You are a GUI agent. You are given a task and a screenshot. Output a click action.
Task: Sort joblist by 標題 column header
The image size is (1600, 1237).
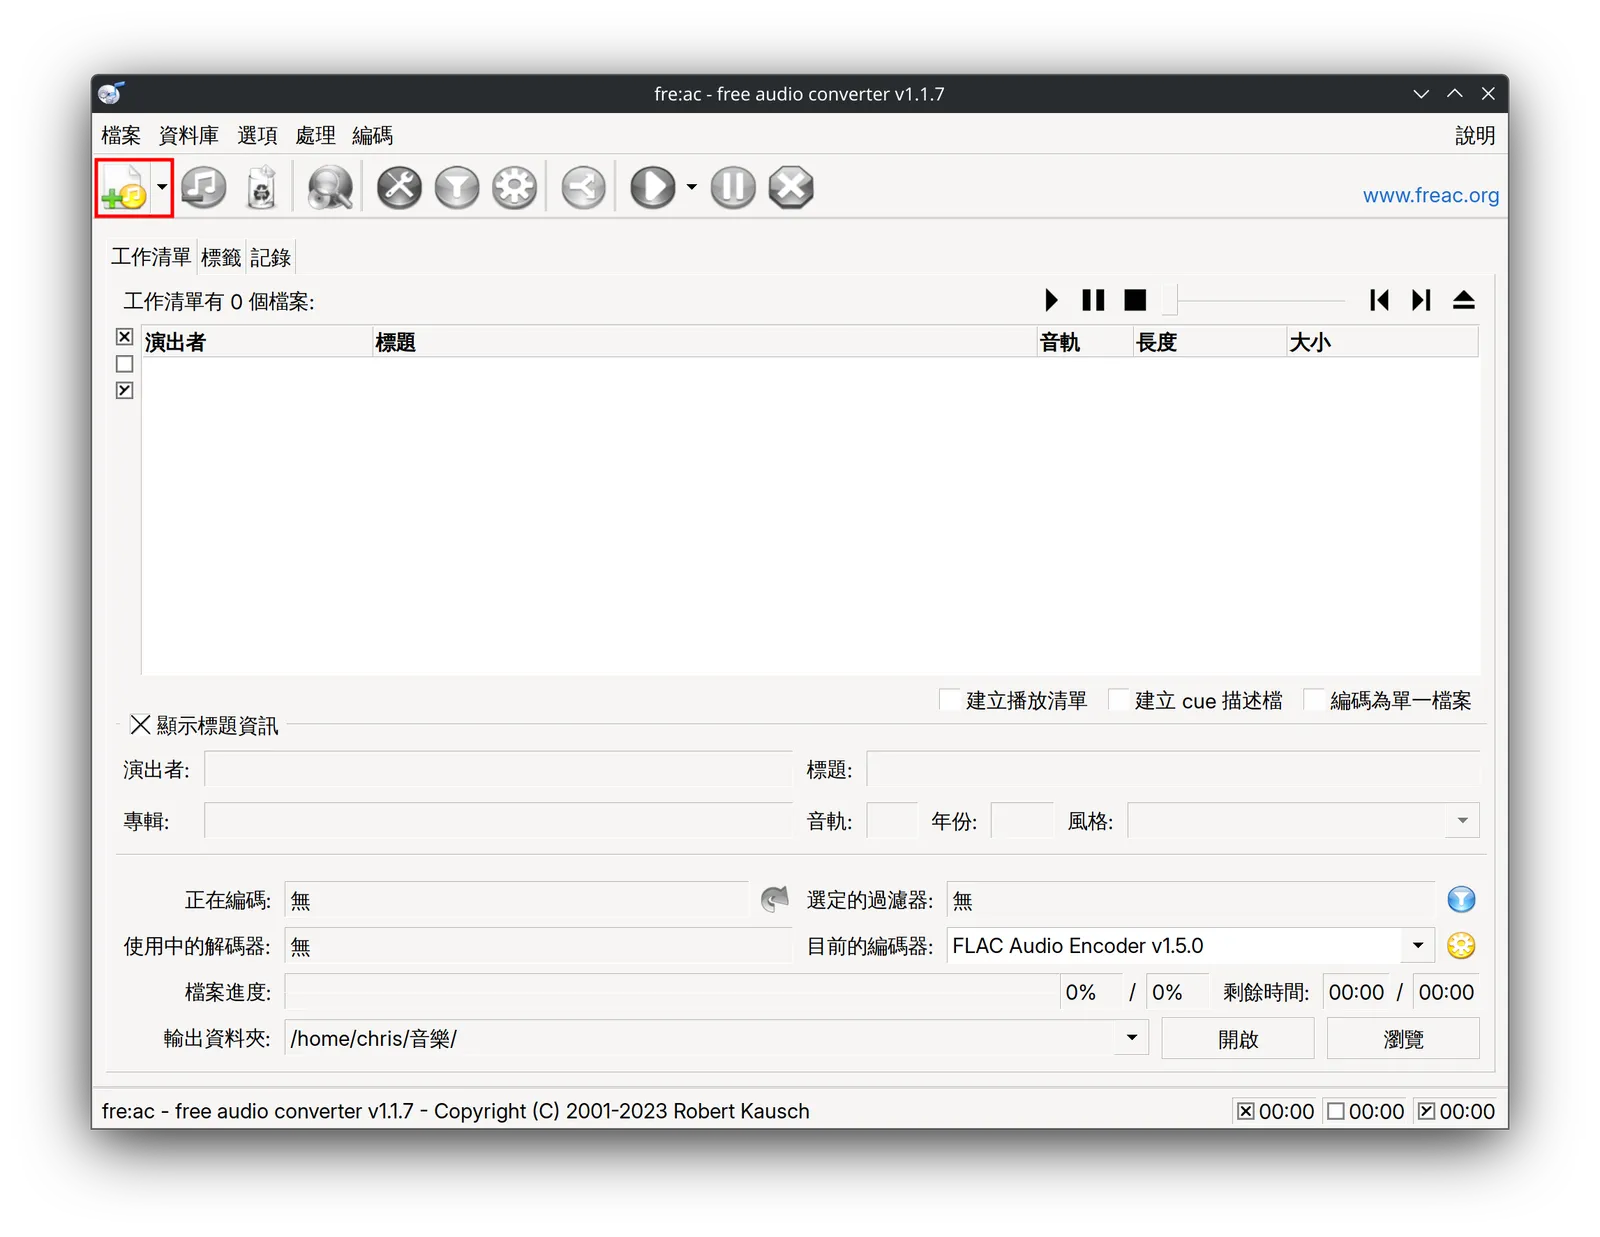click(x=704, y=342)
